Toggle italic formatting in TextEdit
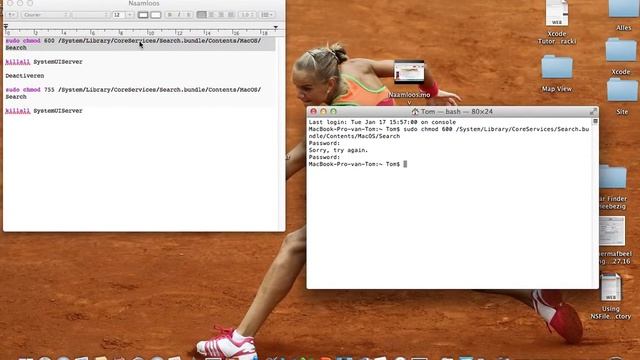Screen dimensions: 640x360 [179, 15]
